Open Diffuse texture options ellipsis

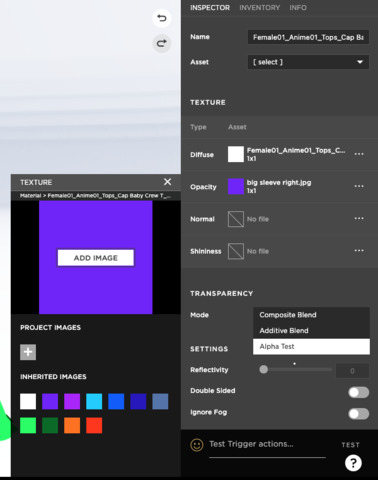(359, 154)
